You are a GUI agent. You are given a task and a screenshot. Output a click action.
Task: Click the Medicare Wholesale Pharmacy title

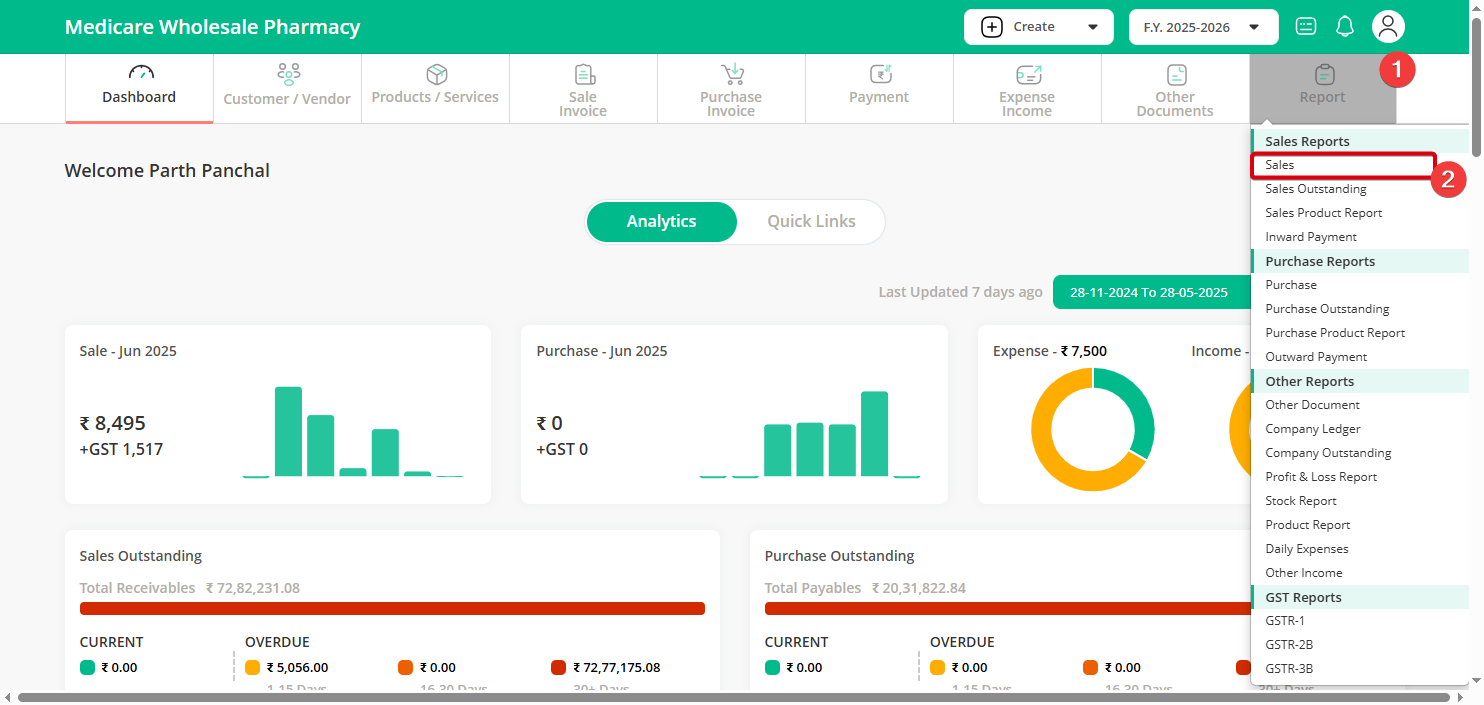212,27
